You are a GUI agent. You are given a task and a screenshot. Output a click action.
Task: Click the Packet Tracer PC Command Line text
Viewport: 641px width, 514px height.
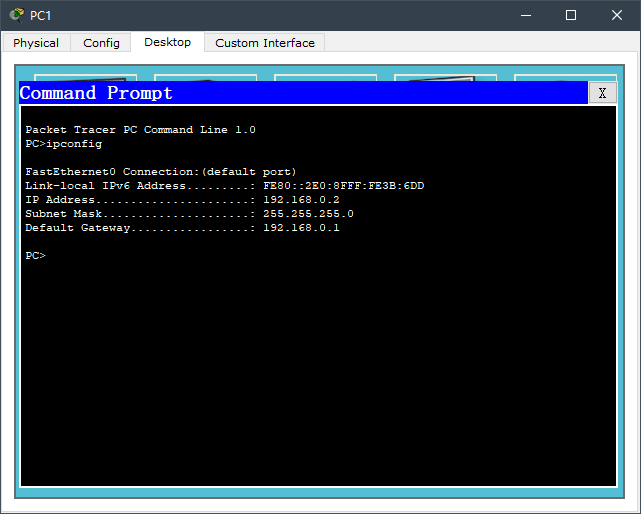click(140, 130)
